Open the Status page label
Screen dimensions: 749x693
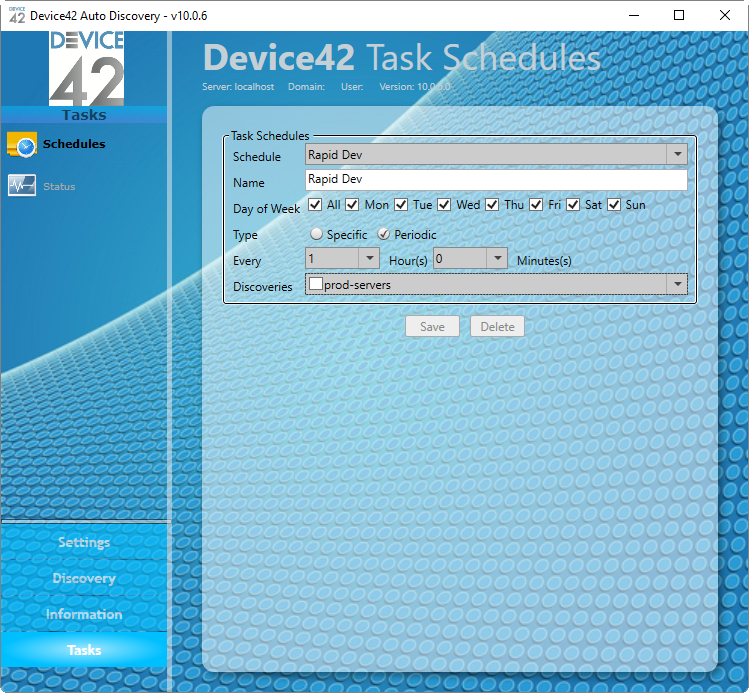pyautogui.click(x=59, y=186)
